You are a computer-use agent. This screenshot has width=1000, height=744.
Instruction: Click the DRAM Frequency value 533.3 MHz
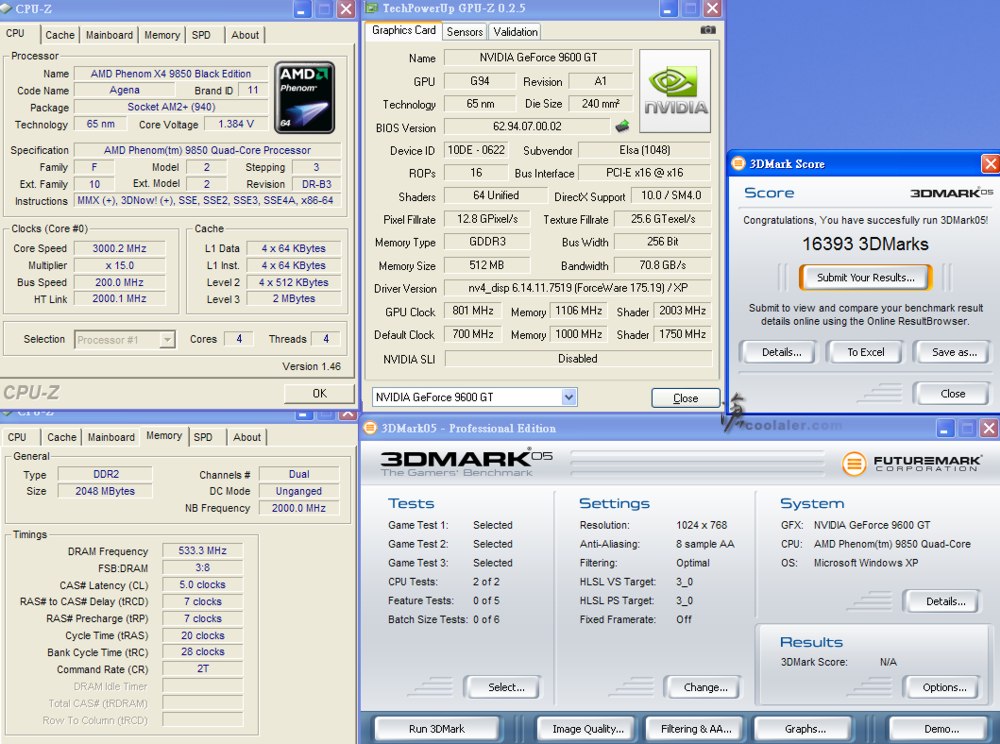click(x=202, y=550)
